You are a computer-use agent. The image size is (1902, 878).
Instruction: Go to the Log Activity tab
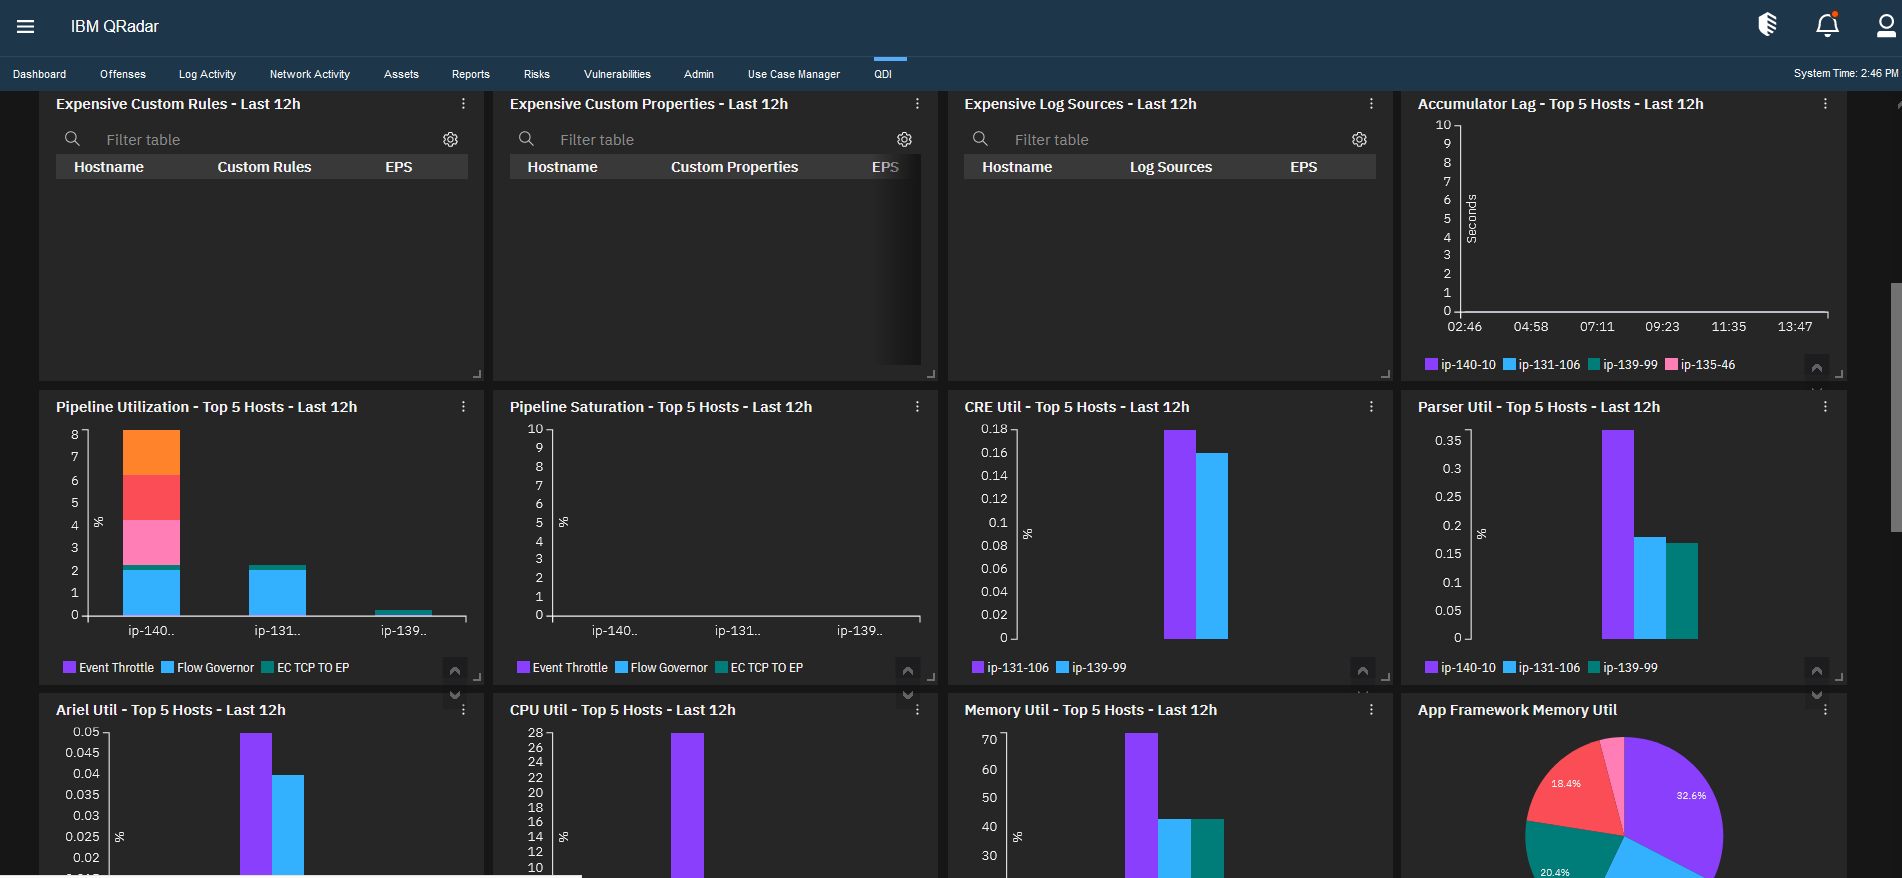tap(207, 74)
